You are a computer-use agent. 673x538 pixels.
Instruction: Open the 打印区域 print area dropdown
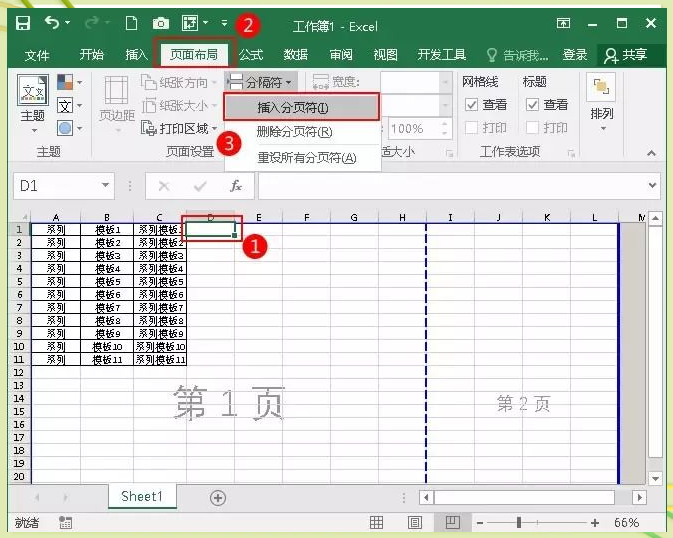coord(179,128)
